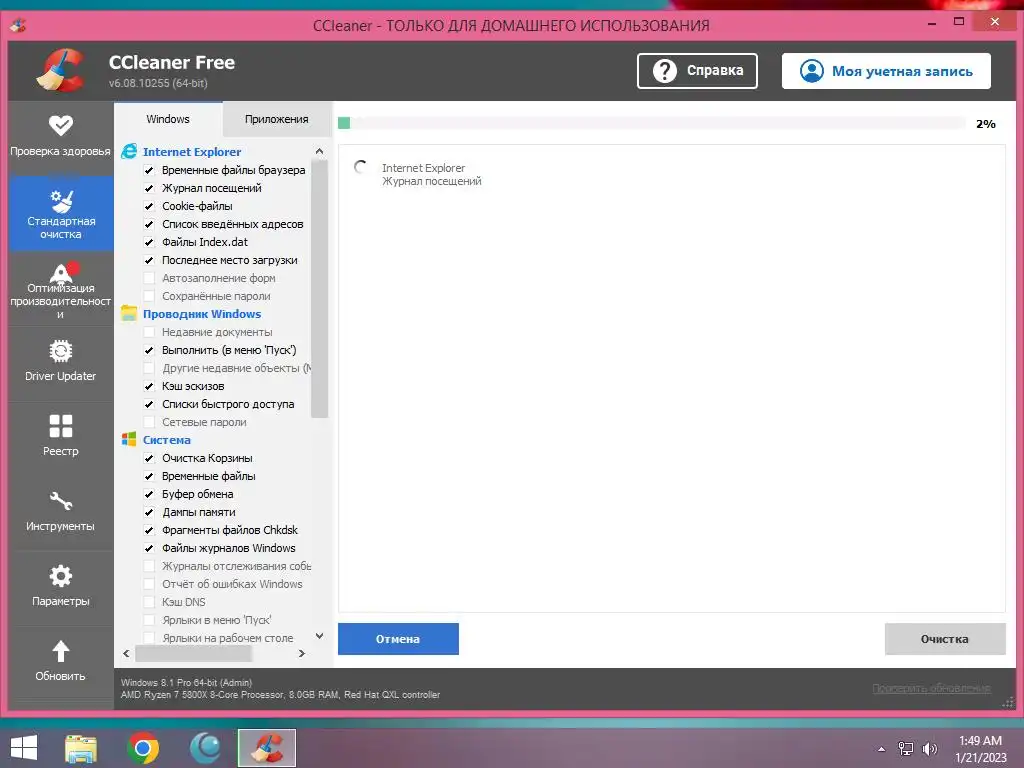Open the Windows Start button
Screen dimensions: 1024x768
pyautogui.click(x=24, y=748)
